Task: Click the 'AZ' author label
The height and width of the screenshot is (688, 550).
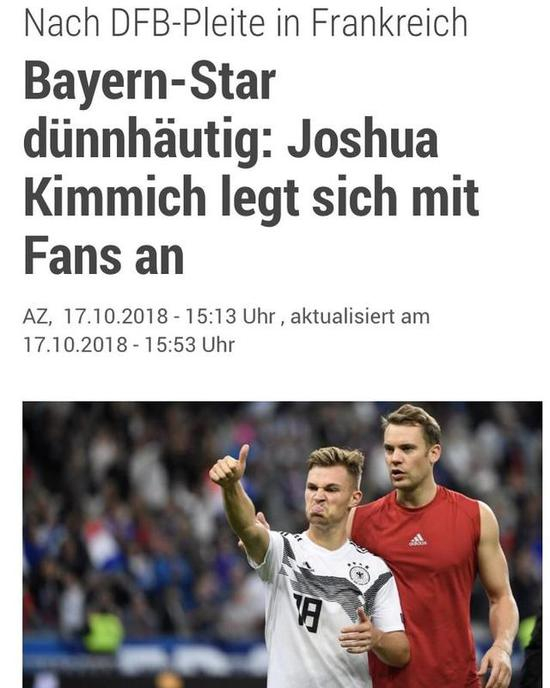Action: click(x=37, y=316)
